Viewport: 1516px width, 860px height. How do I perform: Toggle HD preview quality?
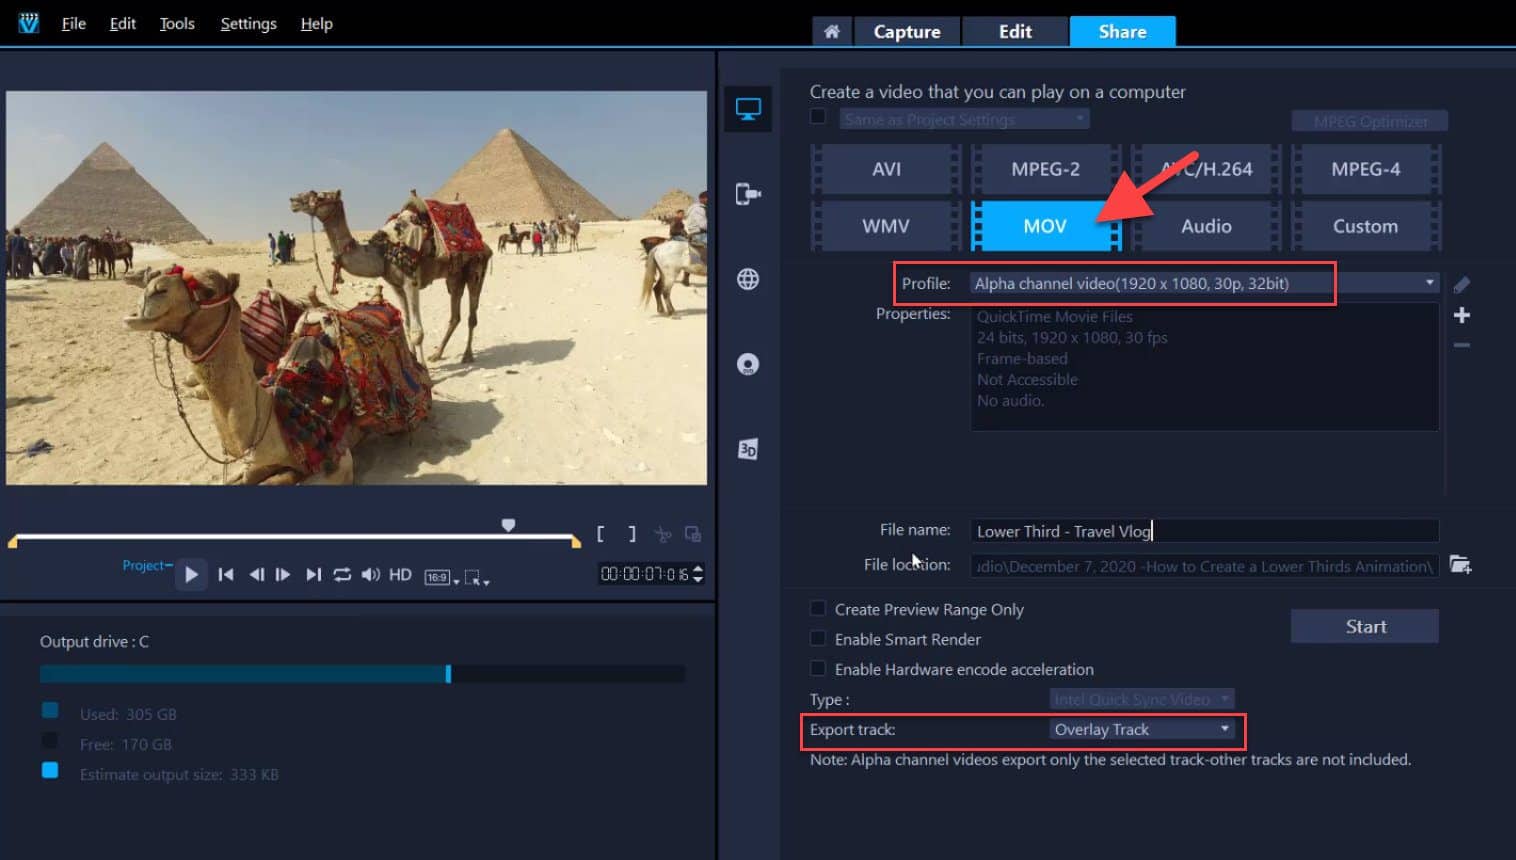pyautogui.click(x=399, y=574)
